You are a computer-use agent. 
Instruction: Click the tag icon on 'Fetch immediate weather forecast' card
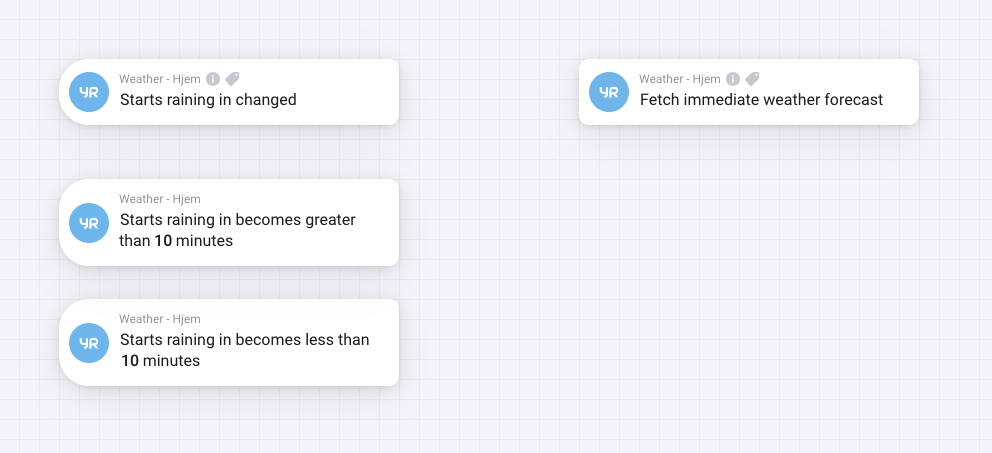pyautogui.click(x=752, y=79)
